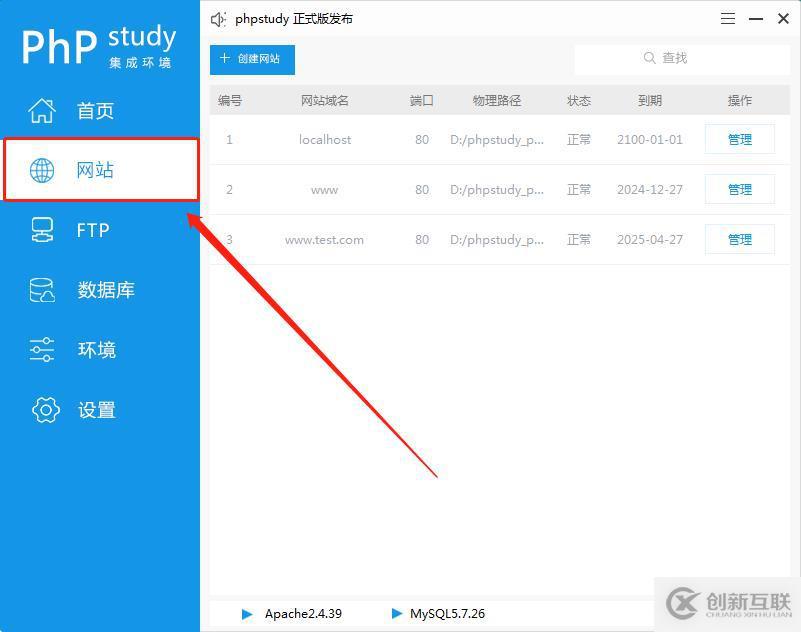Start the MySQL5.7.26 service
Image resolution: width=801 pixels, height=632 pixels.
coord(397,613)
